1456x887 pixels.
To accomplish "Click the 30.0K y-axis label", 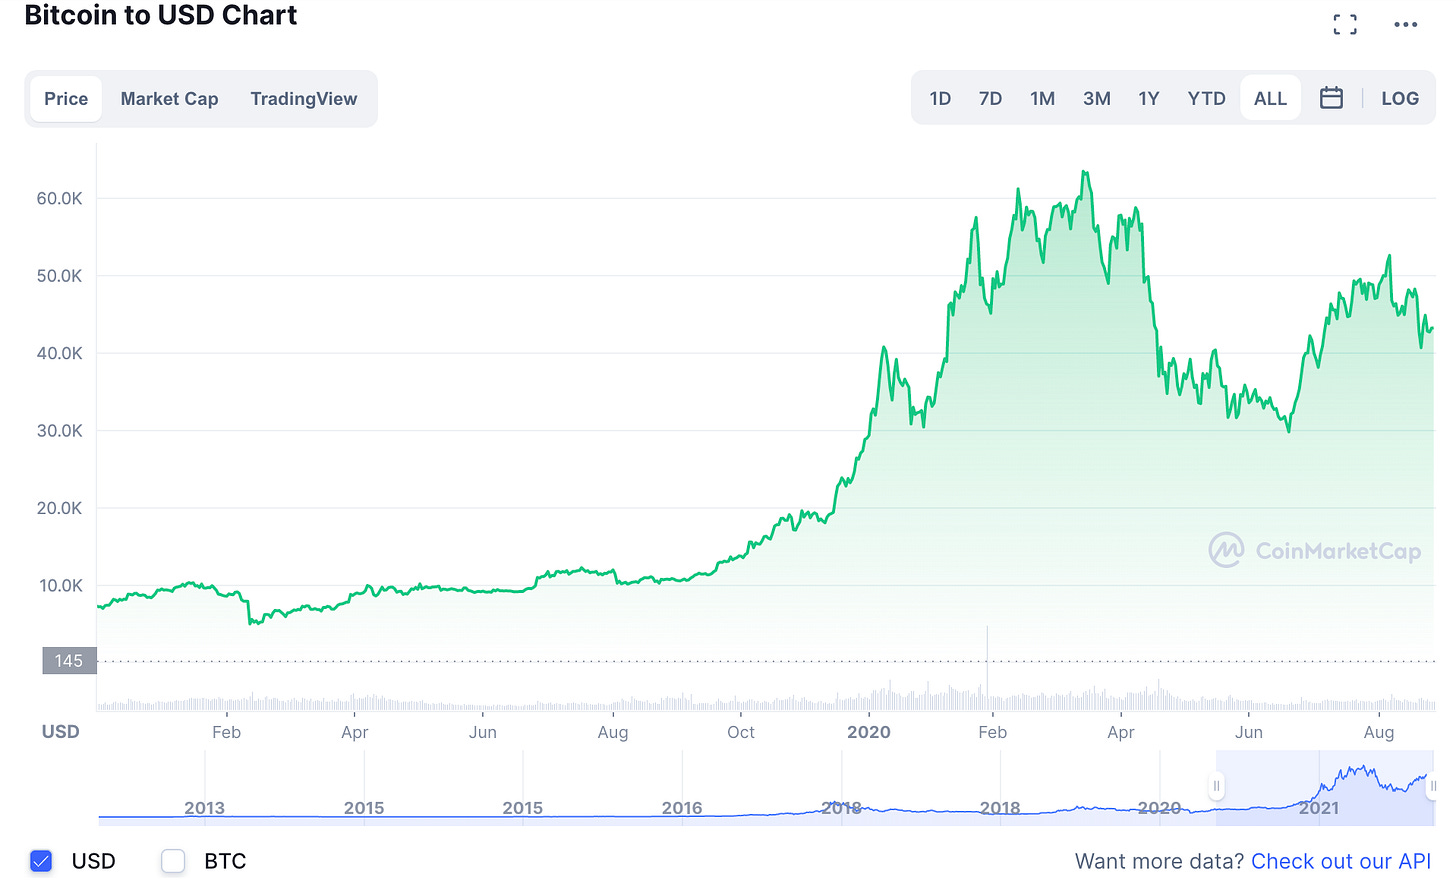I will [59, 430].
